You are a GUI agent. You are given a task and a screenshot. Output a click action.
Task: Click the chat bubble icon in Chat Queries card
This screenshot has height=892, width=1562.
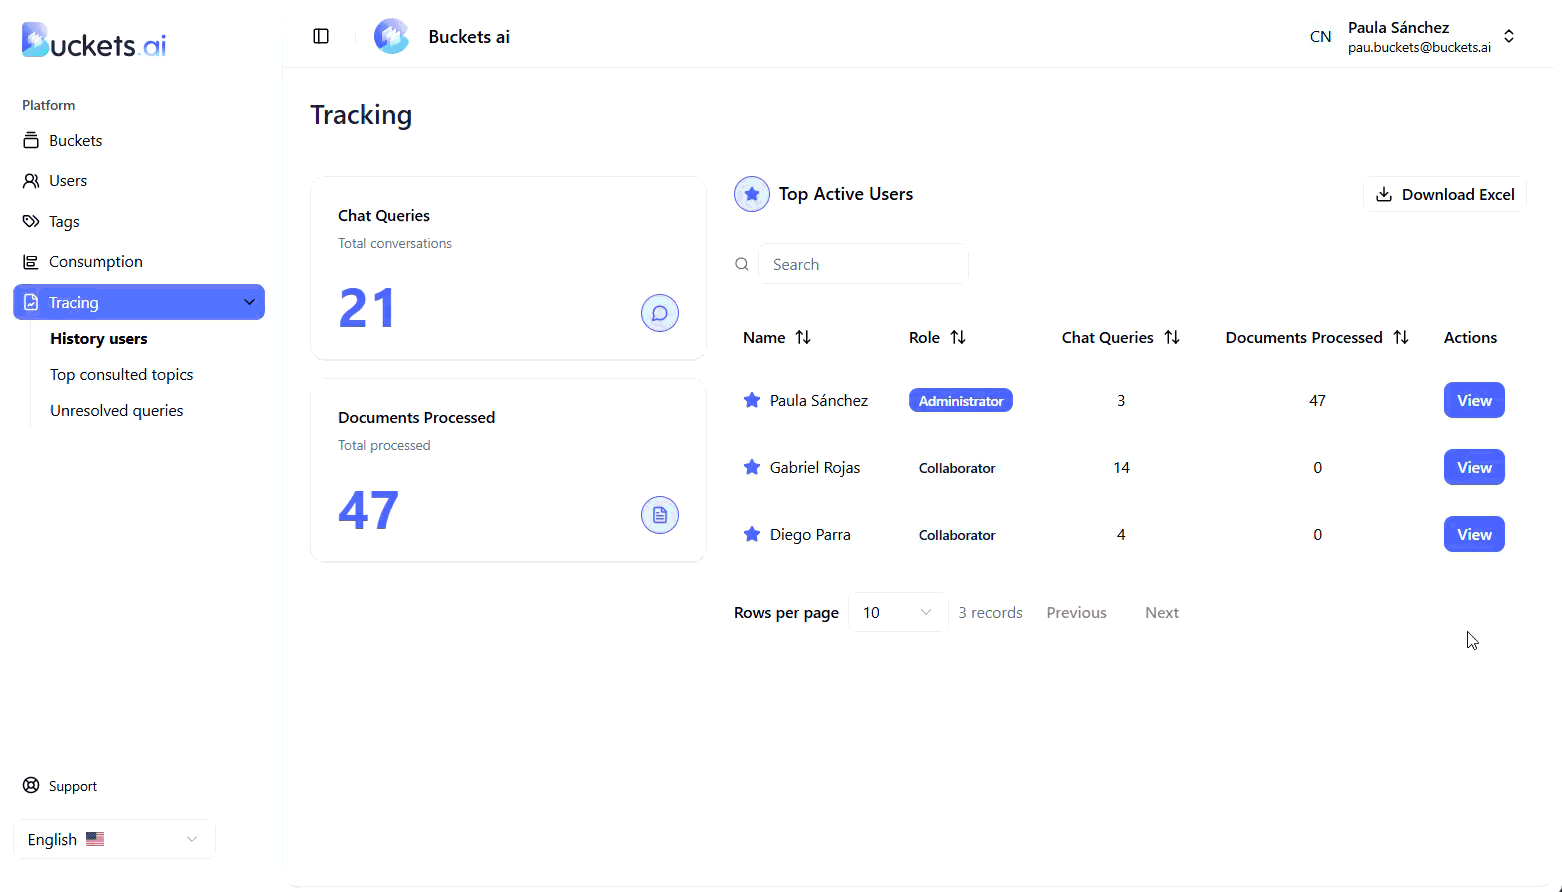coord(659,313)
